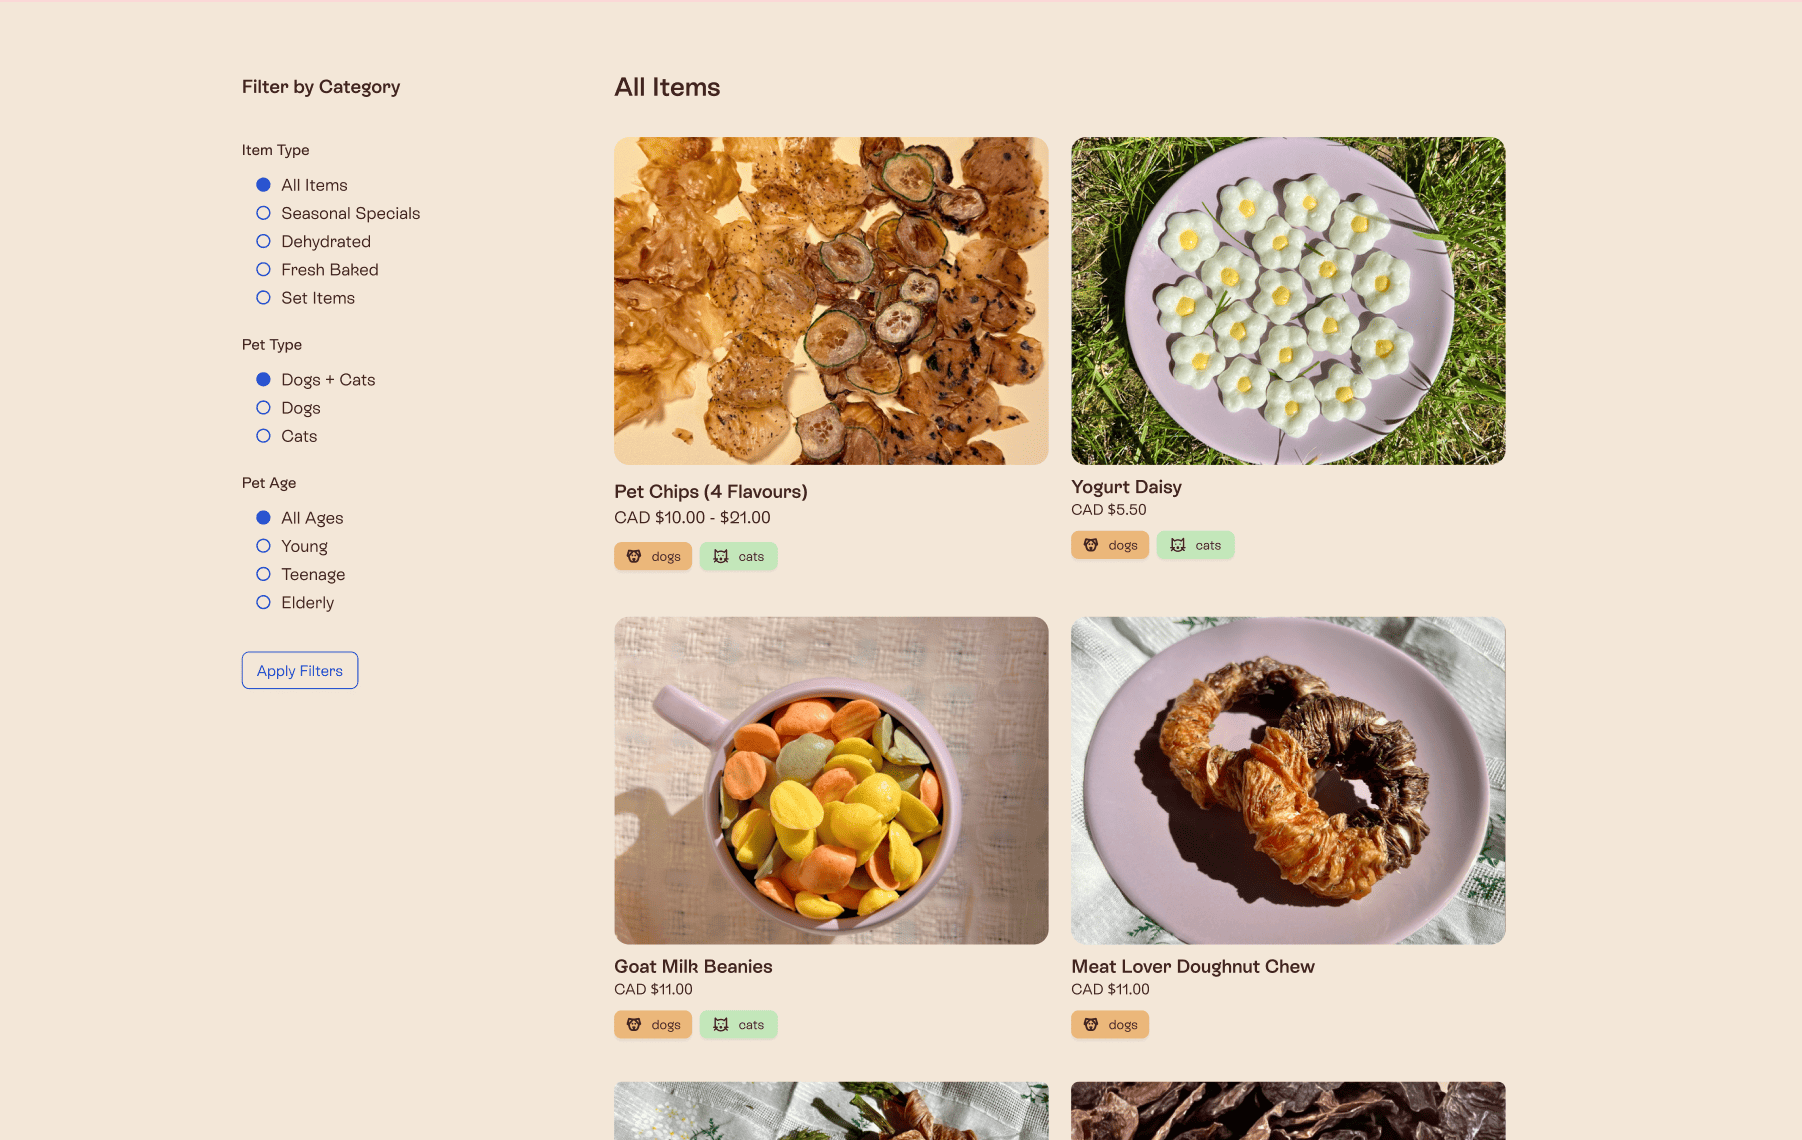Open the Meat Lover Doughnut Chew link

click(1193, 966)
